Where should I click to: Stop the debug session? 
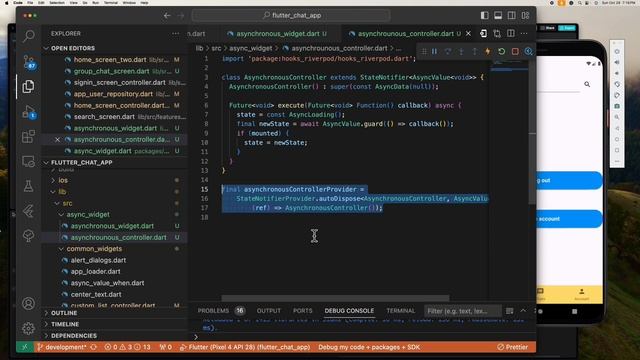click(515, 51)
